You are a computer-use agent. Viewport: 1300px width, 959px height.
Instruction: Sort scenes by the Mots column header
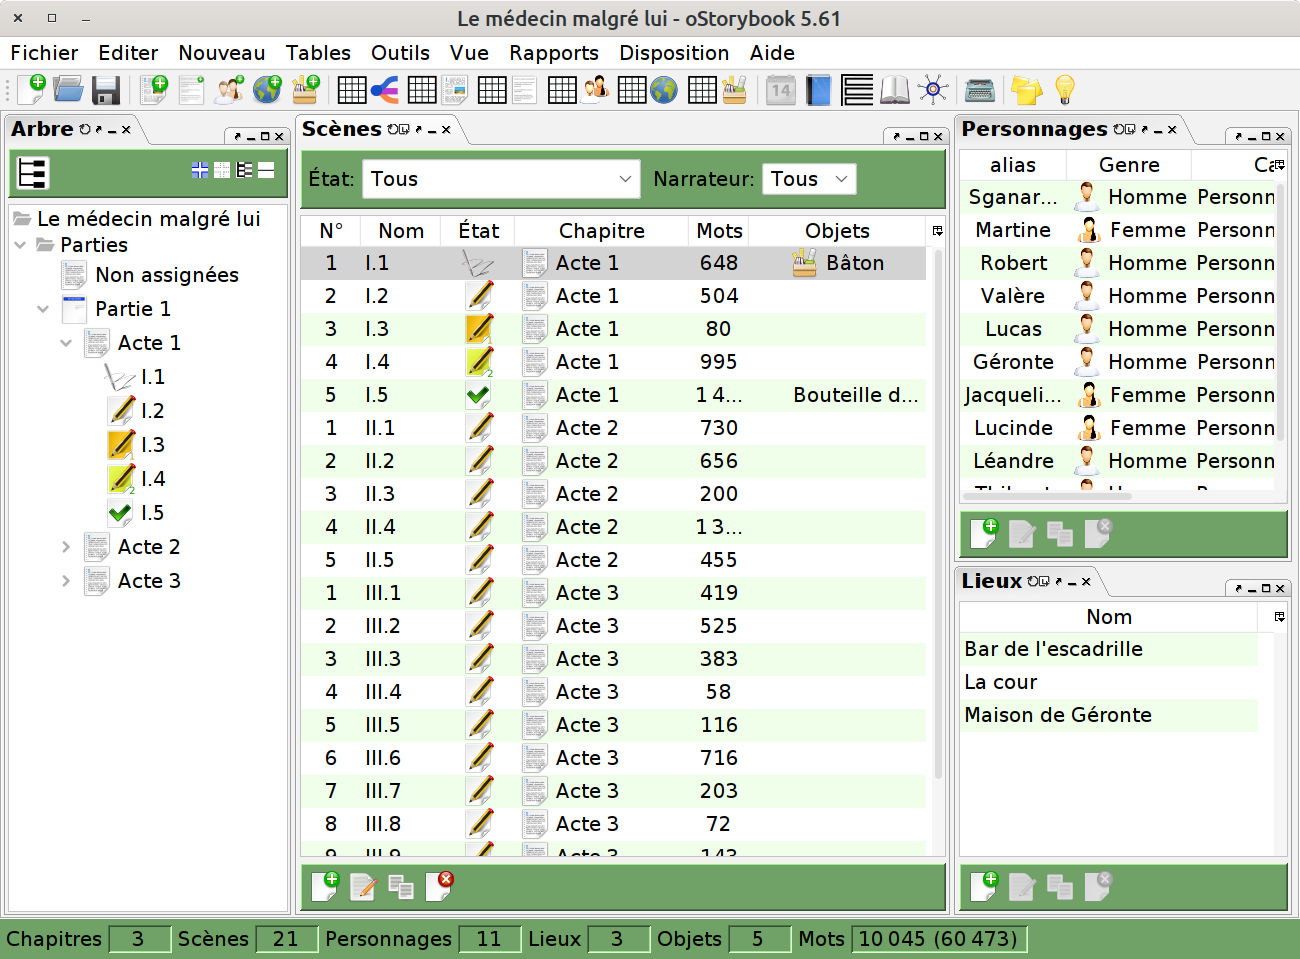click(719, 231)
